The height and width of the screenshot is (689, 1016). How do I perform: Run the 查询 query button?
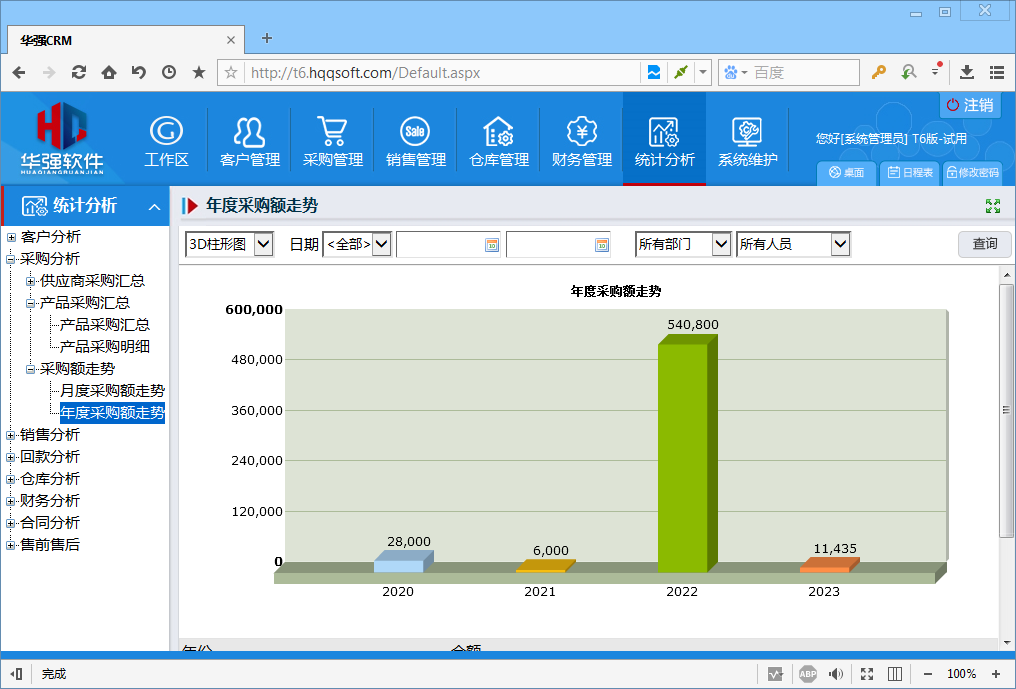[984, 244]
